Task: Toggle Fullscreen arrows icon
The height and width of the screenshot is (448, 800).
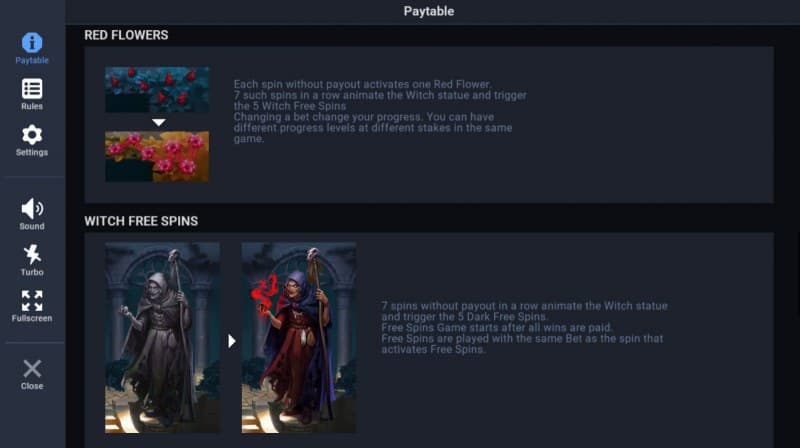Action: 32,301
